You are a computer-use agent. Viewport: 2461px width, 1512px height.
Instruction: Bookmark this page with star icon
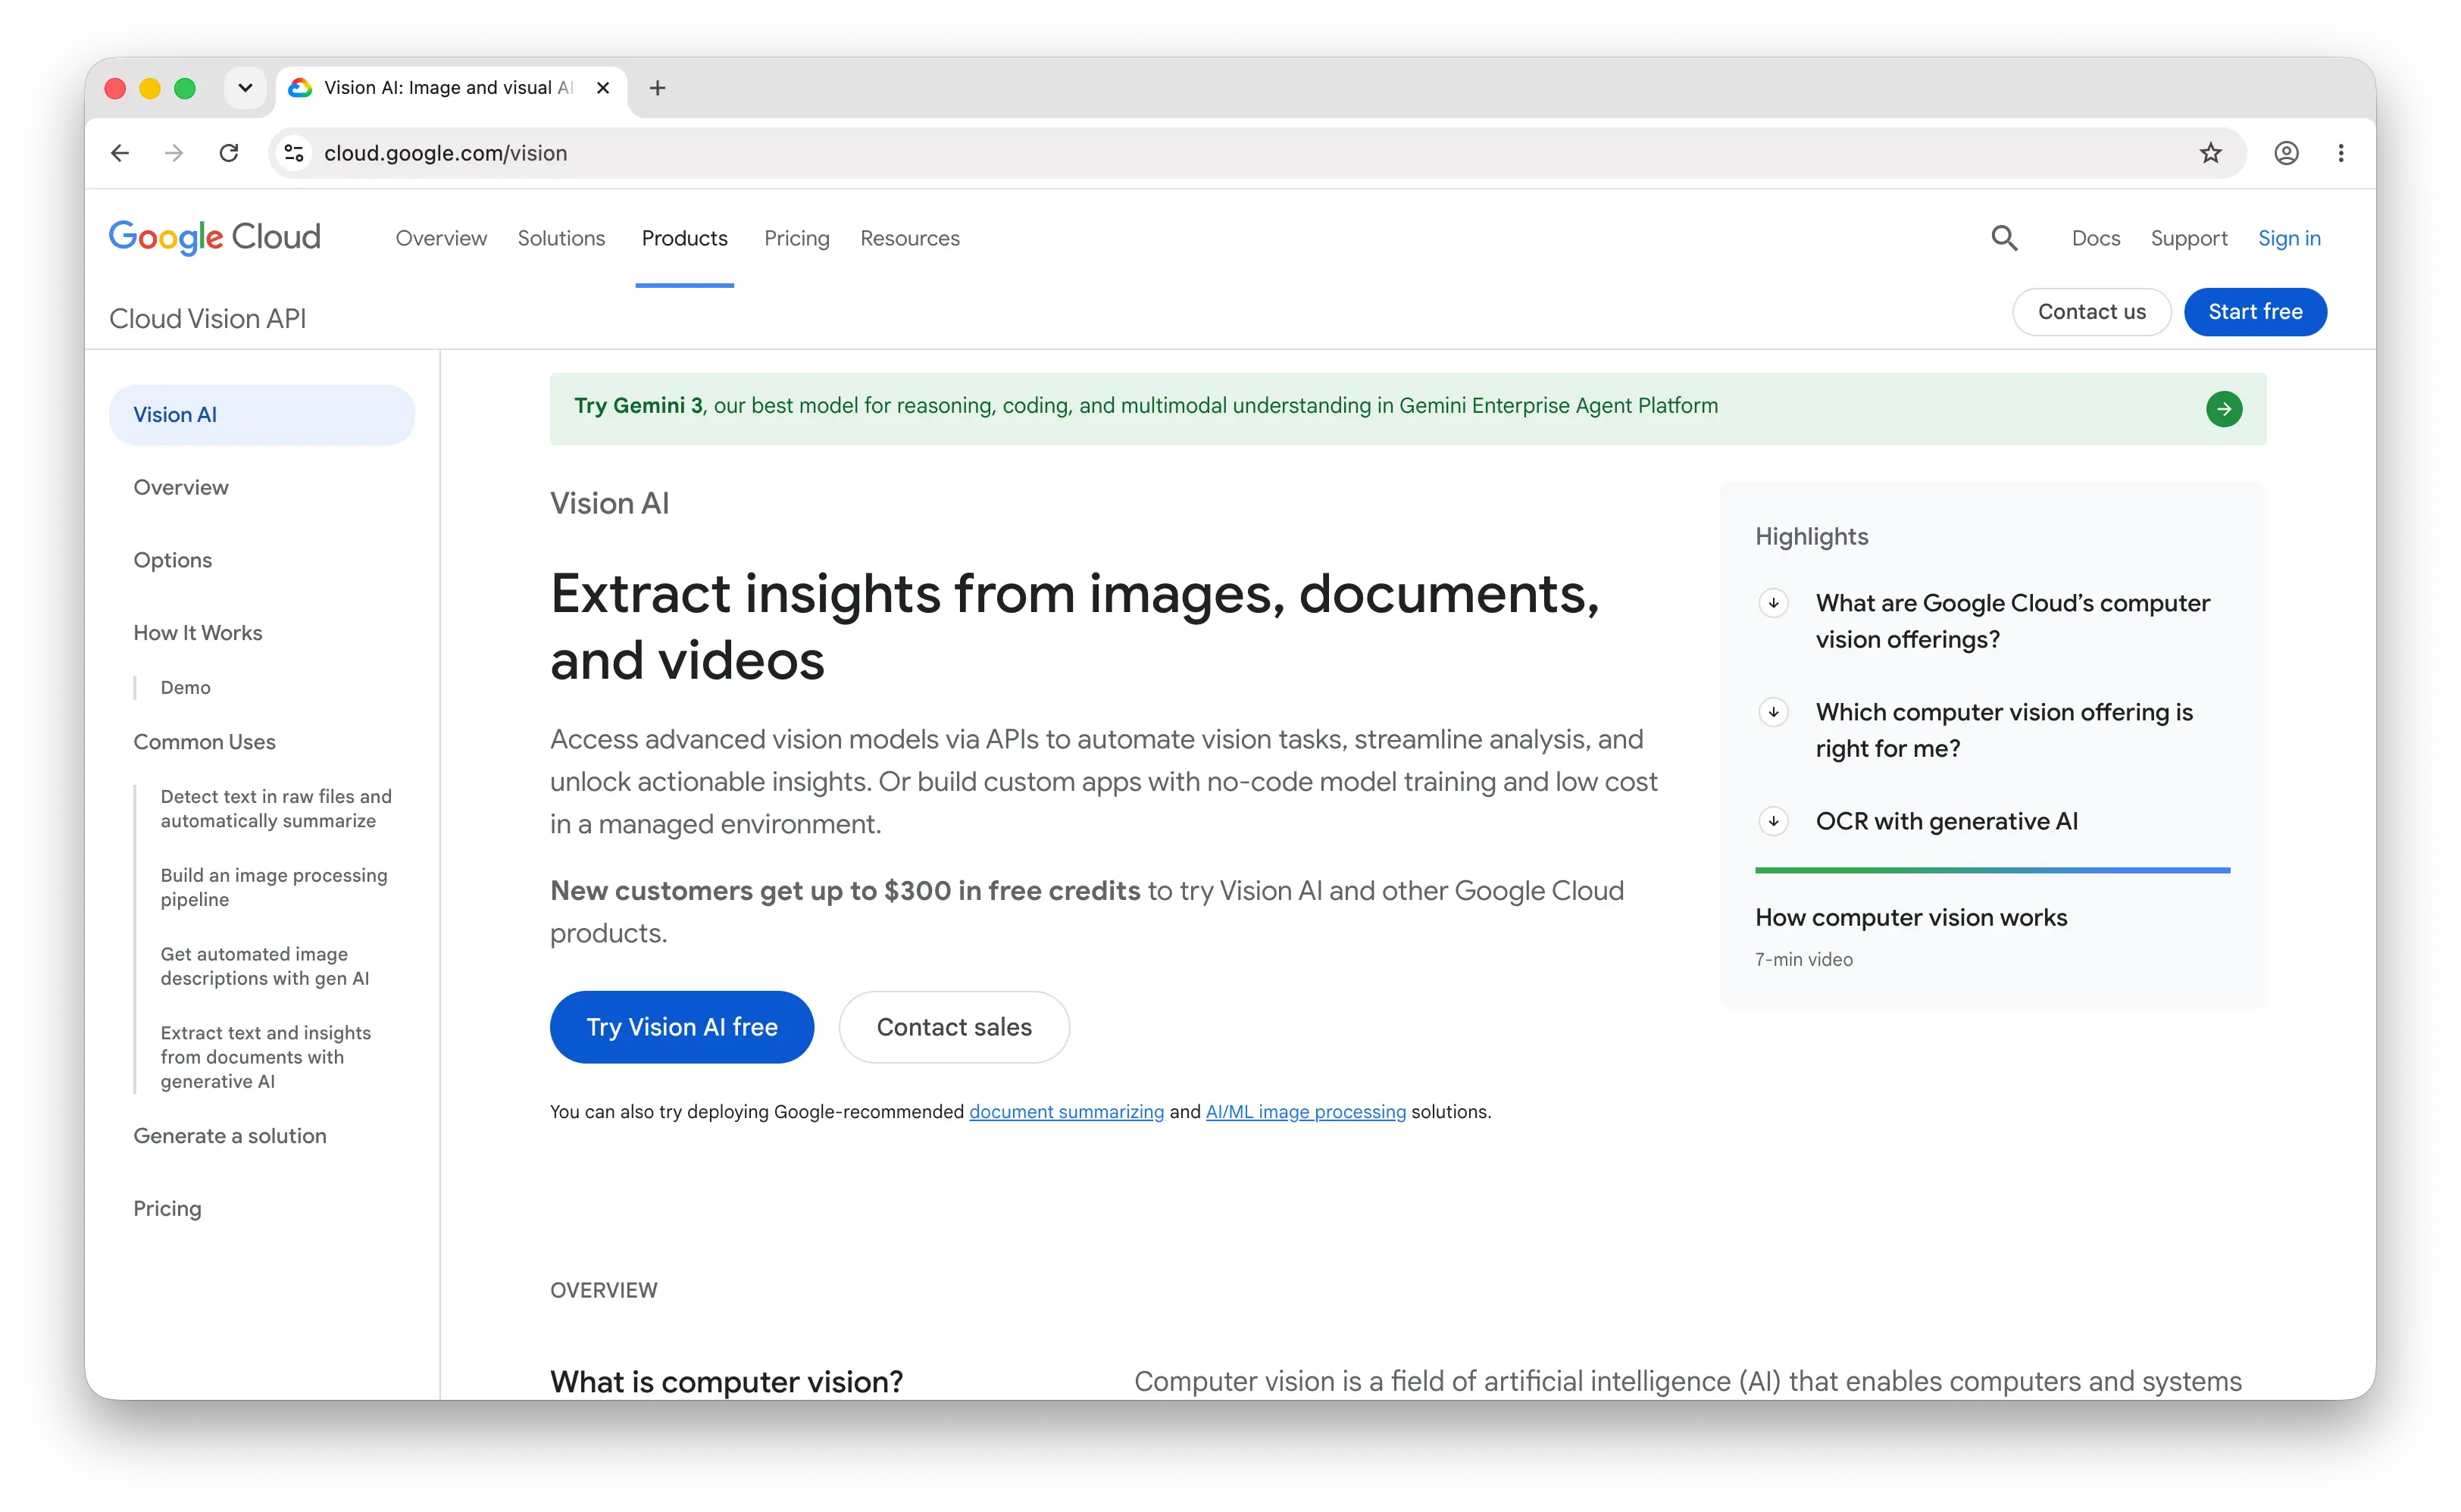click(2210, 153)
